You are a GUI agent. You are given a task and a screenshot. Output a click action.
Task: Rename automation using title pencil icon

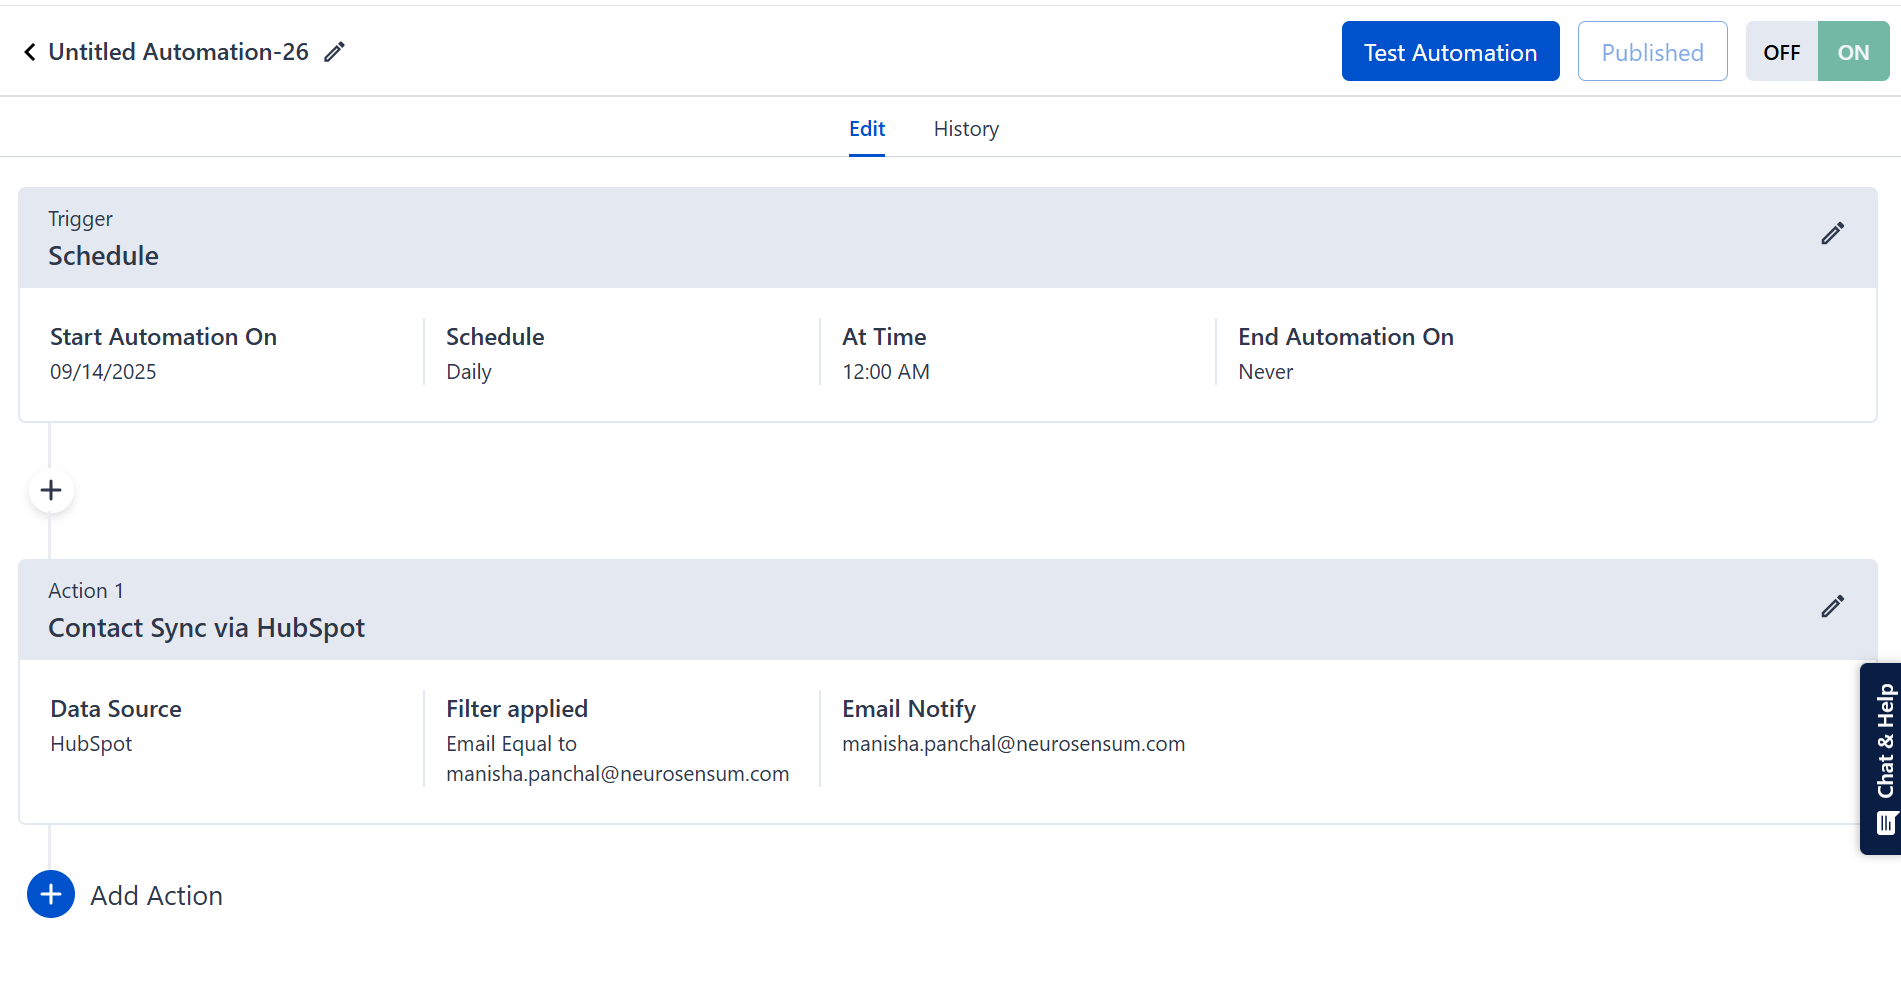pyautogui.click(x=335, y=52)
